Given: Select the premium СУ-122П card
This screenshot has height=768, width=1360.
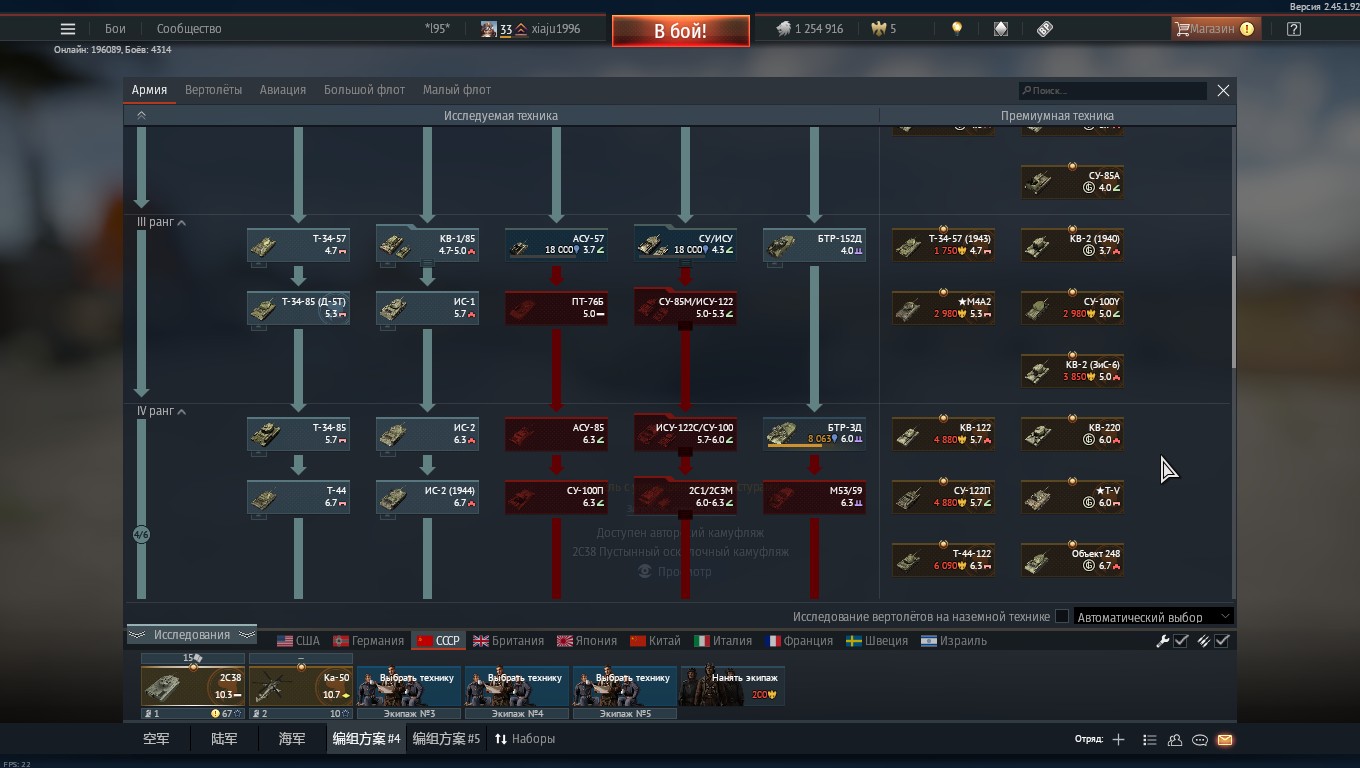Looking at the screenshot, I should (x=943, y=497).
